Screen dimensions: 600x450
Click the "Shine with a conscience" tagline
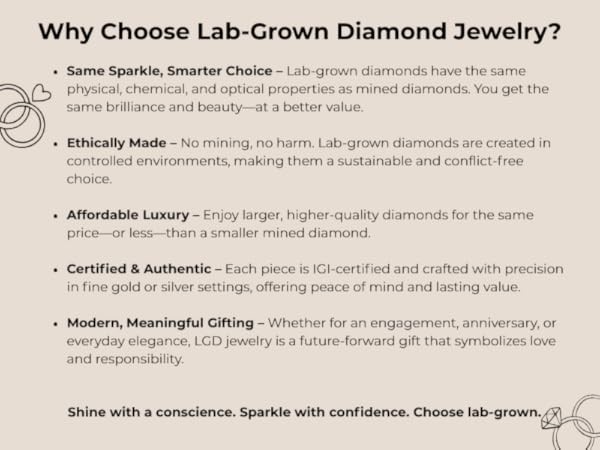pos(304,411)
